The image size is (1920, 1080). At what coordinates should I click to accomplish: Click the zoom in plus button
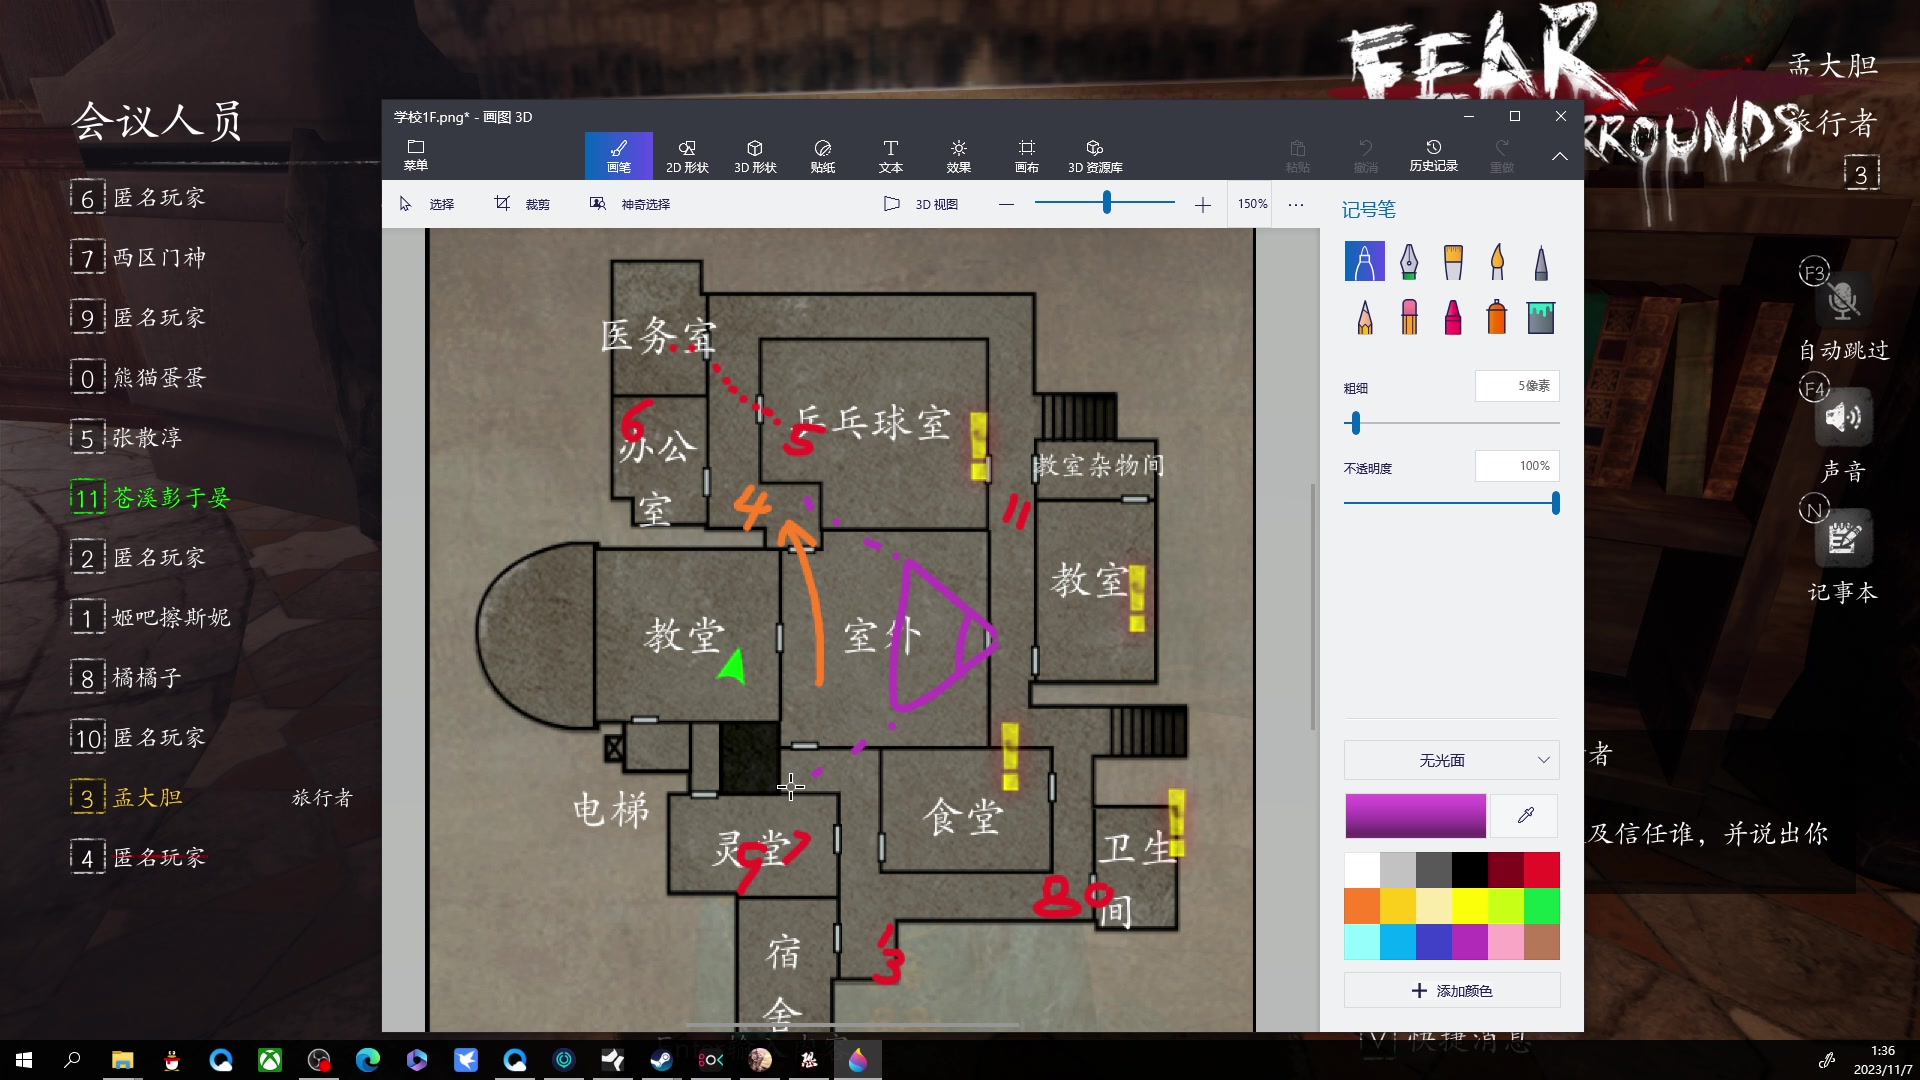1202,204
